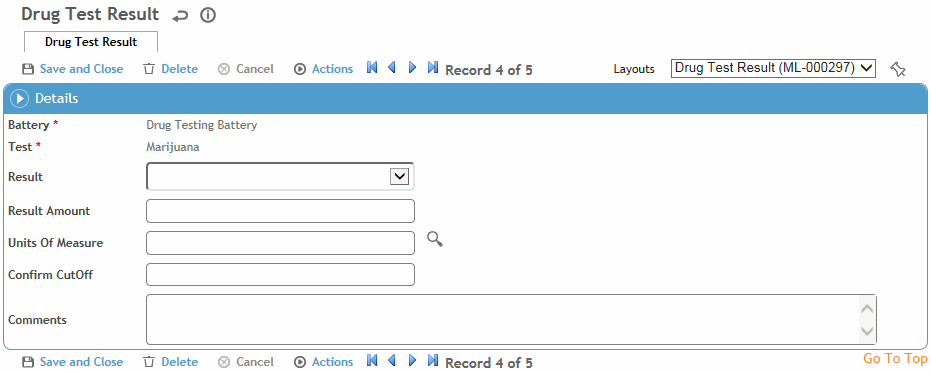Focus the Result Amount input field
Image resolution: width=931 pixels, height=373 pixels.
point(280,211)
